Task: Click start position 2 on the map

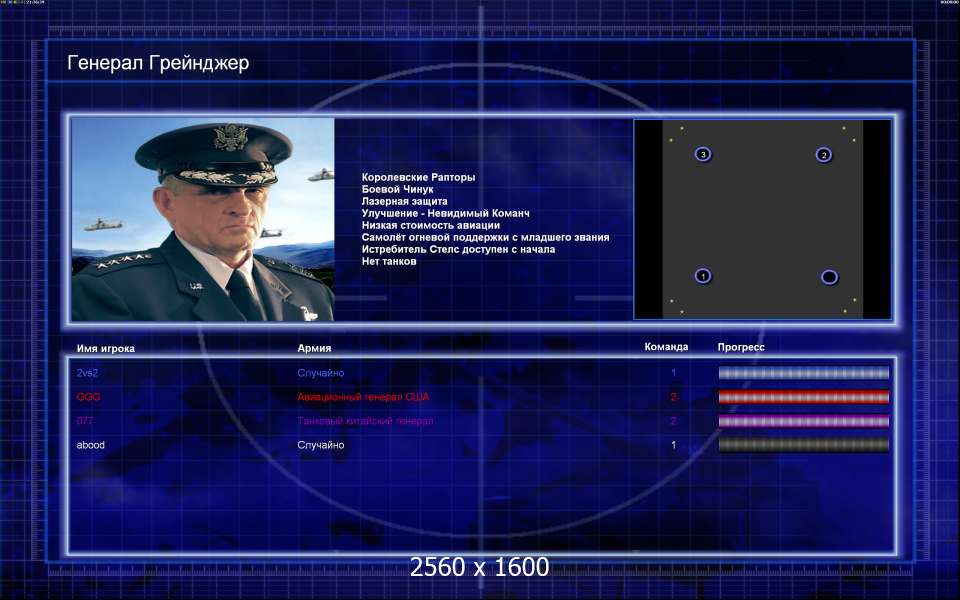Action: click(823, 155)
